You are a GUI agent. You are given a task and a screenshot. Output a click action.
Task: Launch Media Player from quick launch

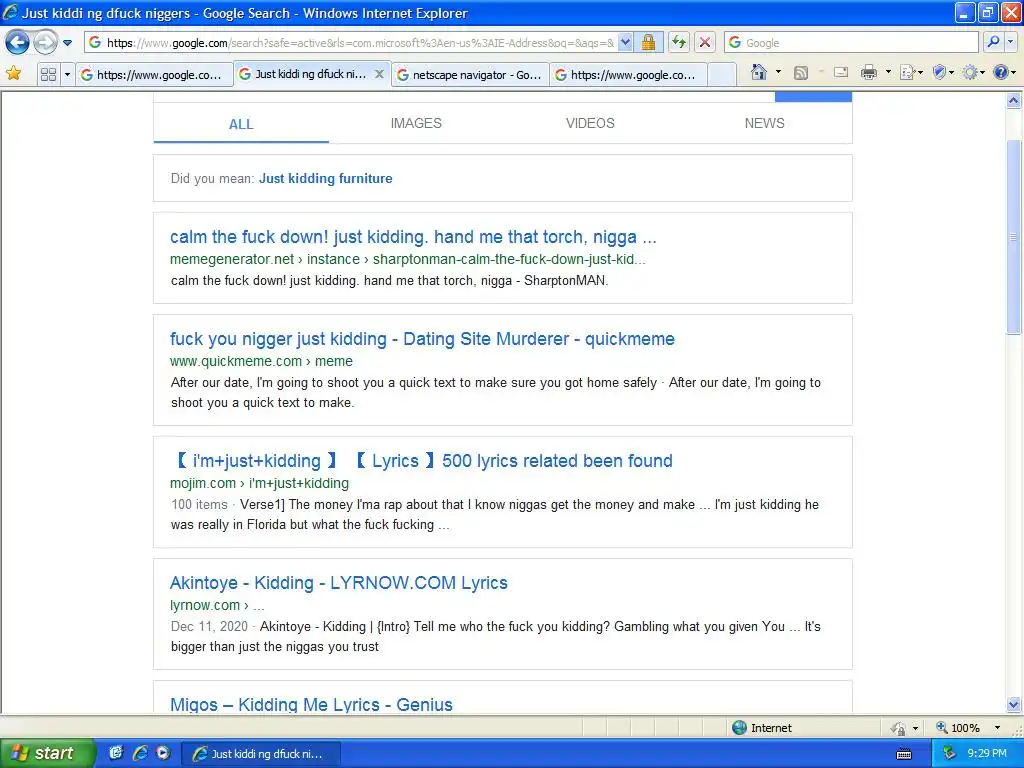click(163, 753)
